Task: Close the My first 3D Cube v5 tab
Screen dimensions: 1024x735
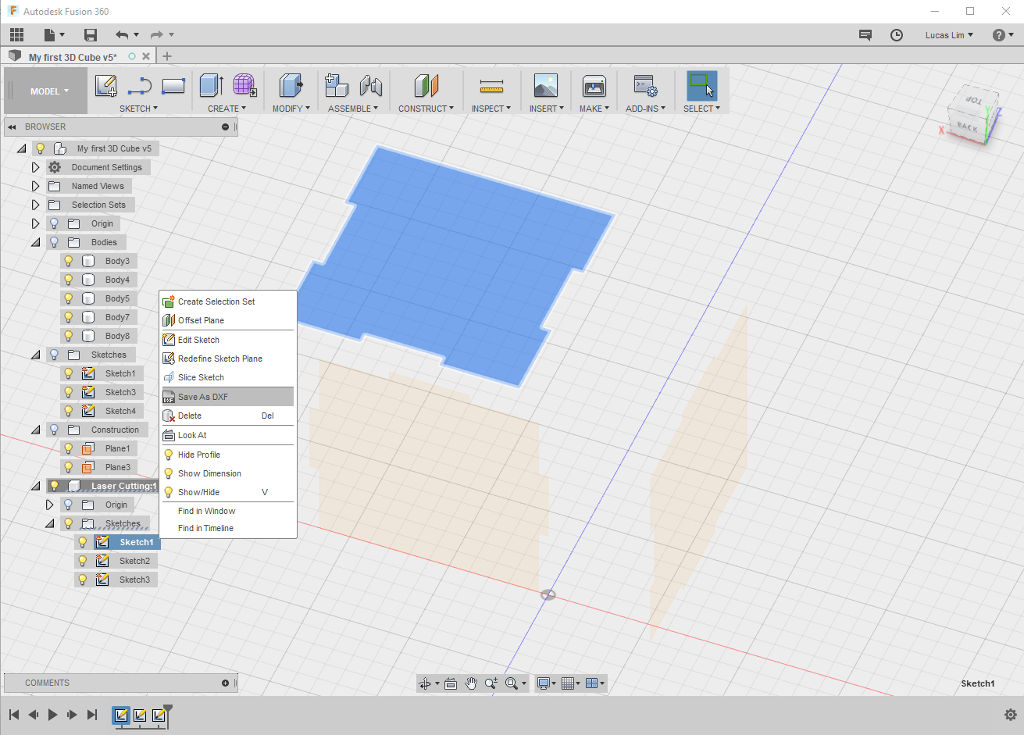Action: (146, 57)
